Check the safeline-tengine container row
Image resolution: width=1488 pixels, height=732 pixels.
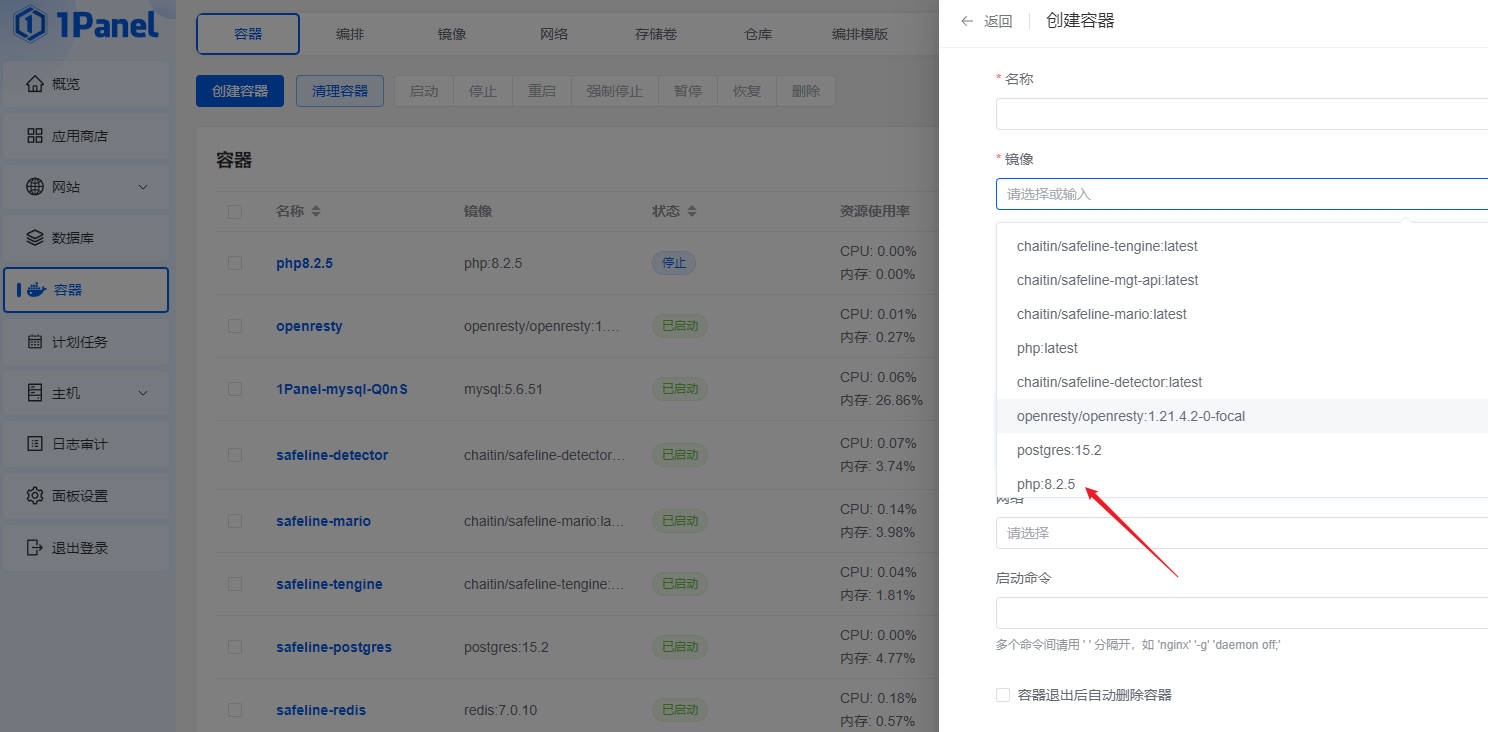pos(235,584)
